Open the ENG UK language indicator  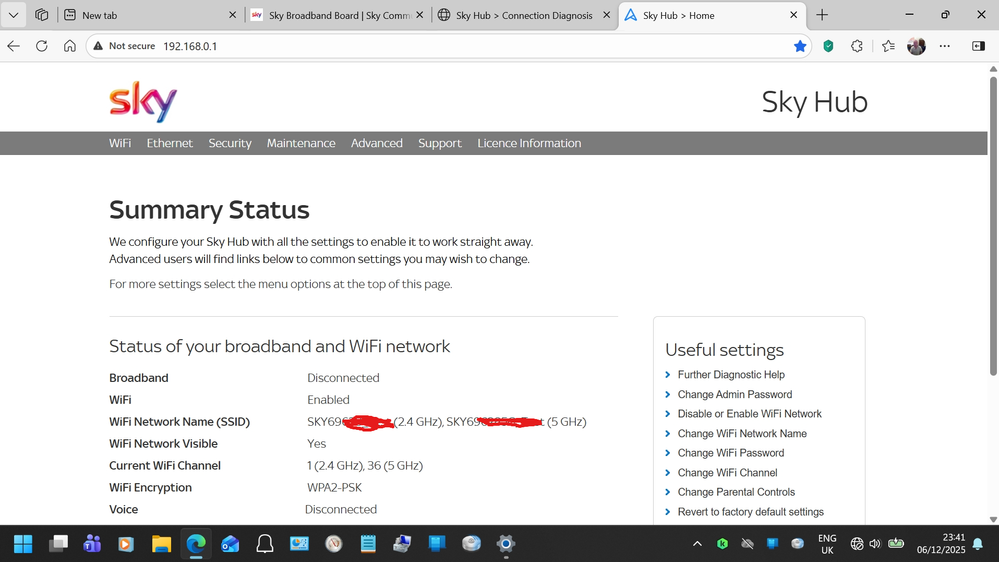pos(827,544)
